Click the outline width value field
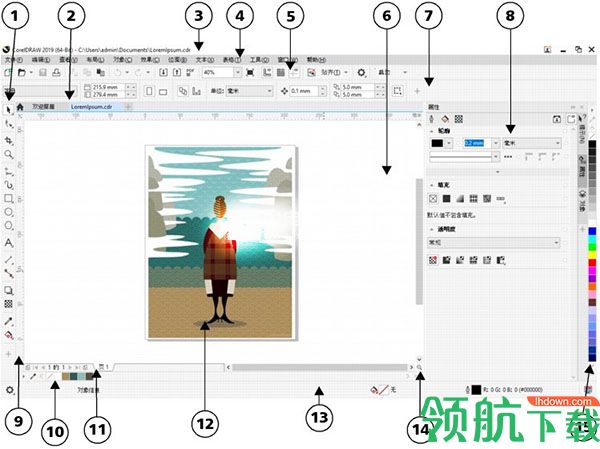The width and height of the screenshot is (600, 449). click(475, 143)
